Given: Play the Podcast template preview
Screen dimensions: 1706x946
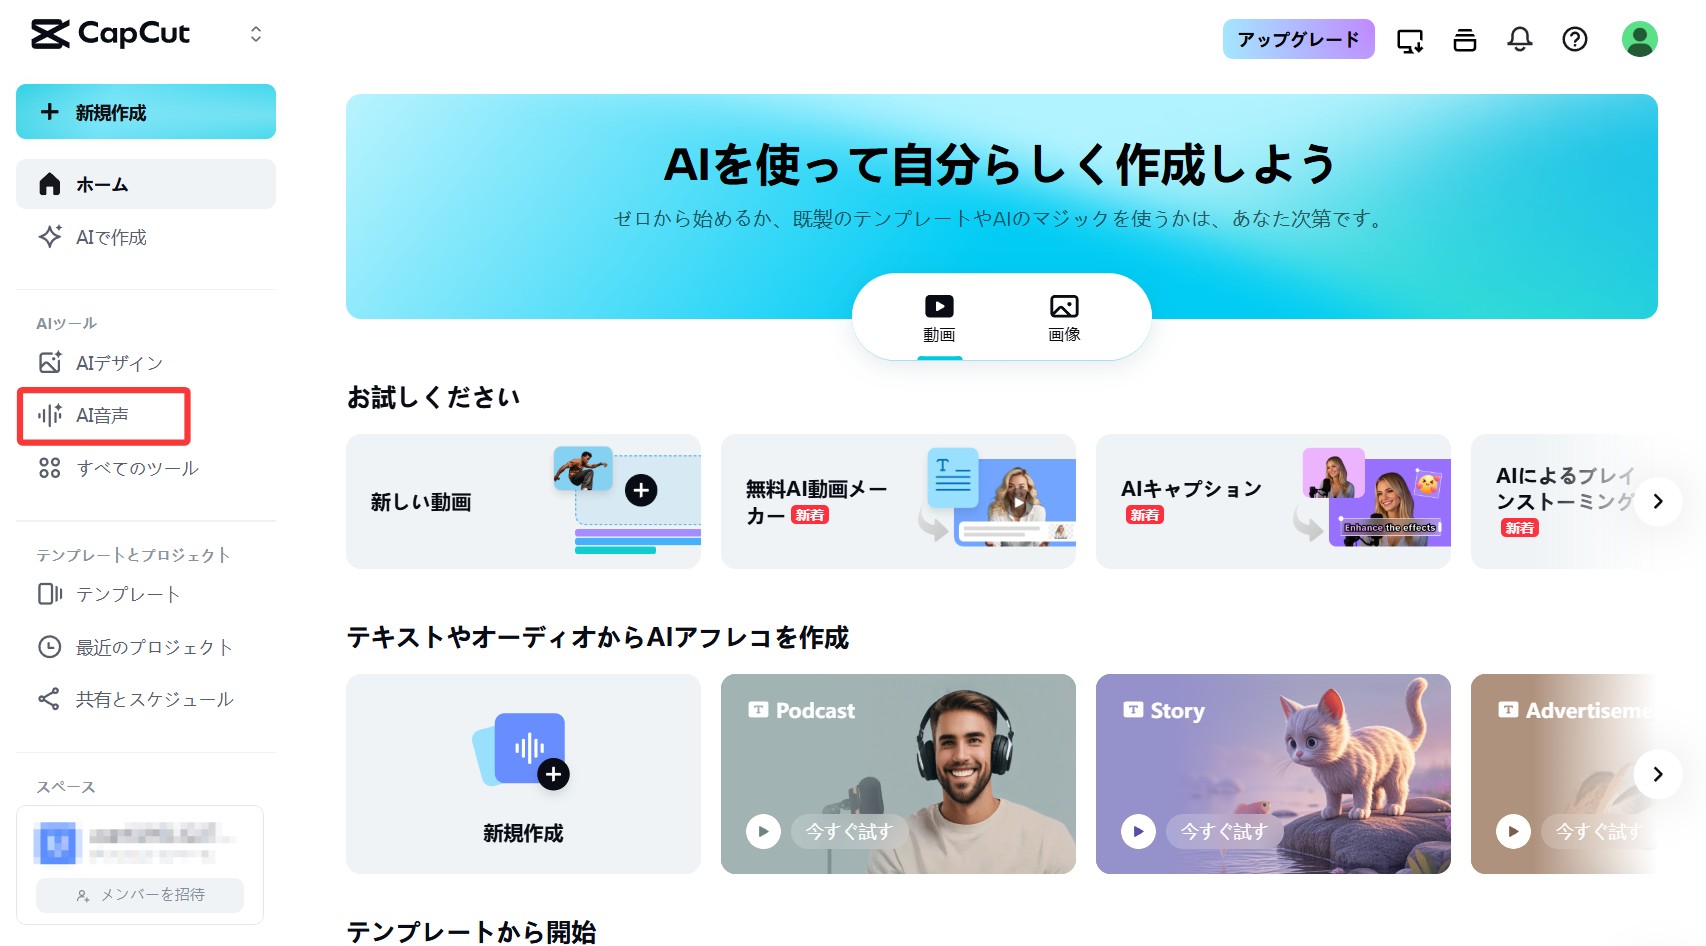Looking at the screenshot, I should [x=763, y=831].
